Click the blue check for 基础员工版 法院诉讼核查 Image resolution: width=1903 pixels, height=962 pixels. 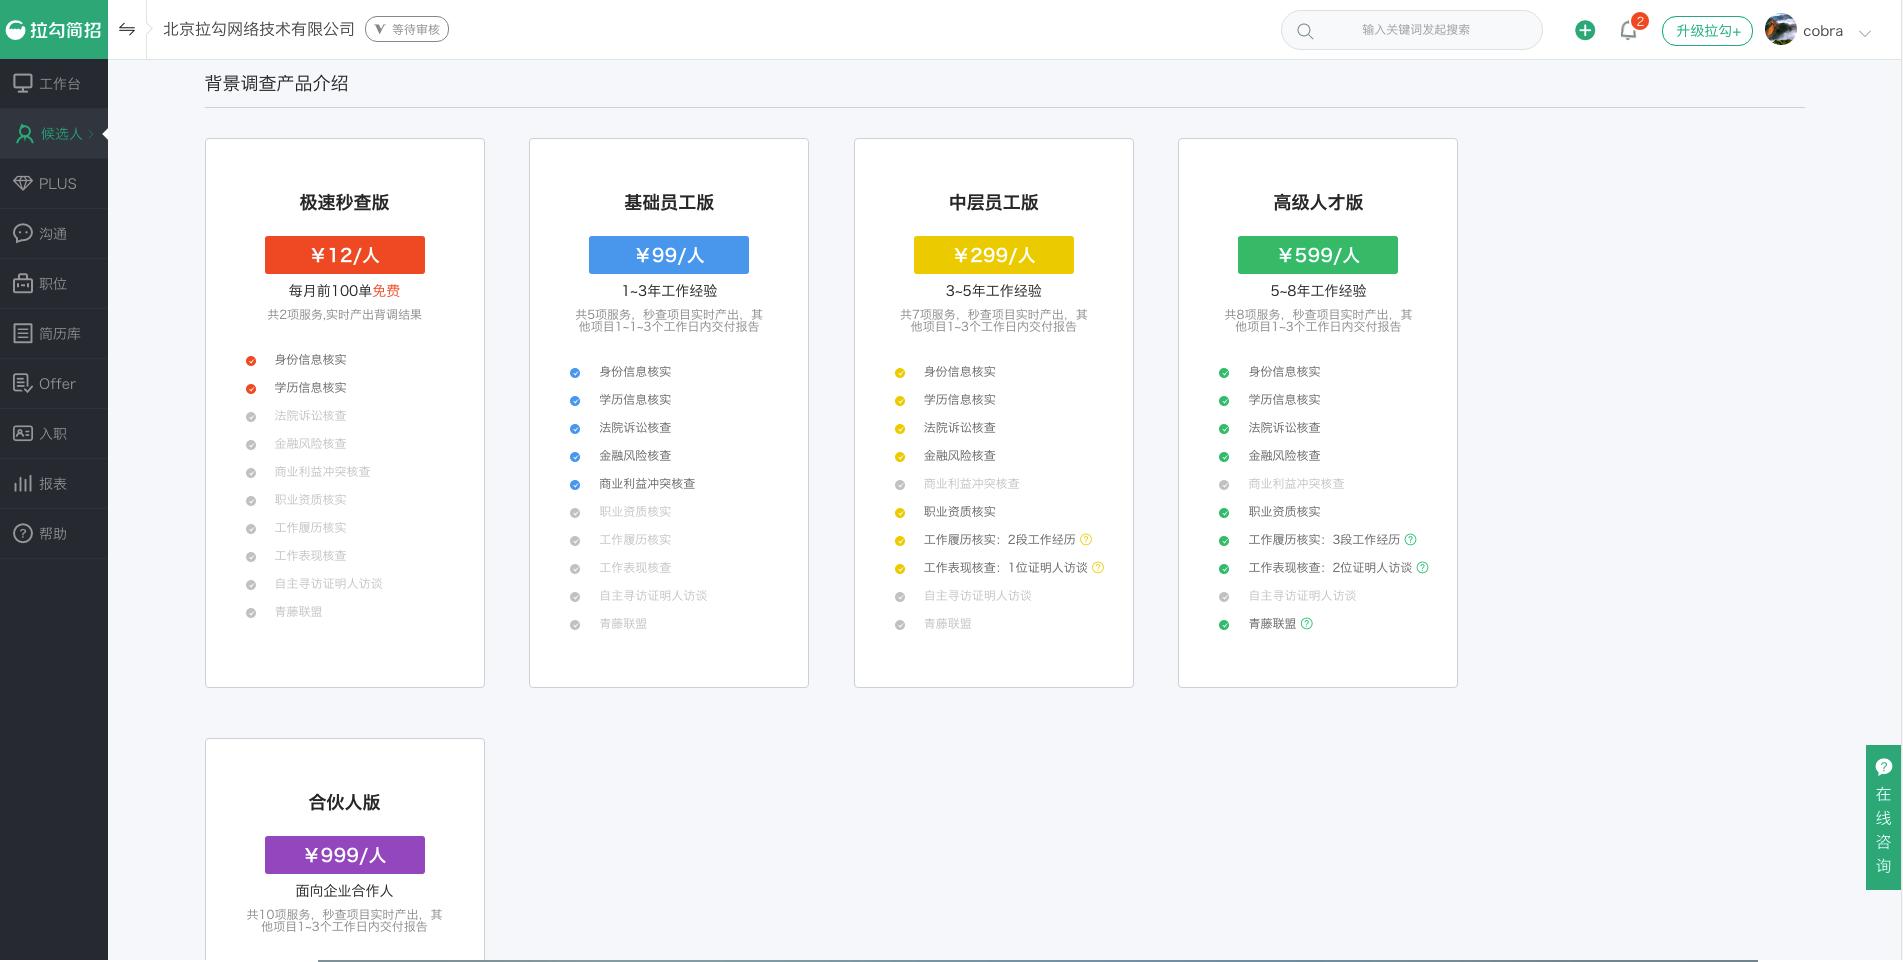click(x=575, y=429)
